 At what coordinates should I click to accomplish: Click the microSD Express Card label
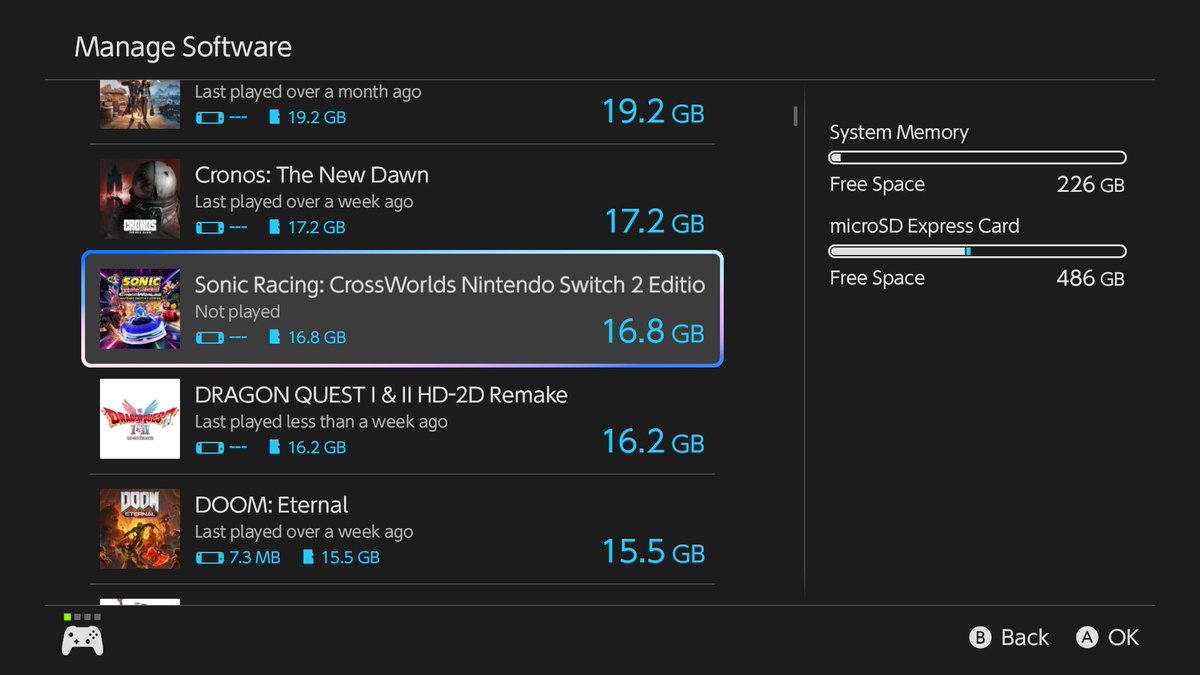pyautogui.click(x=925, y=226)
